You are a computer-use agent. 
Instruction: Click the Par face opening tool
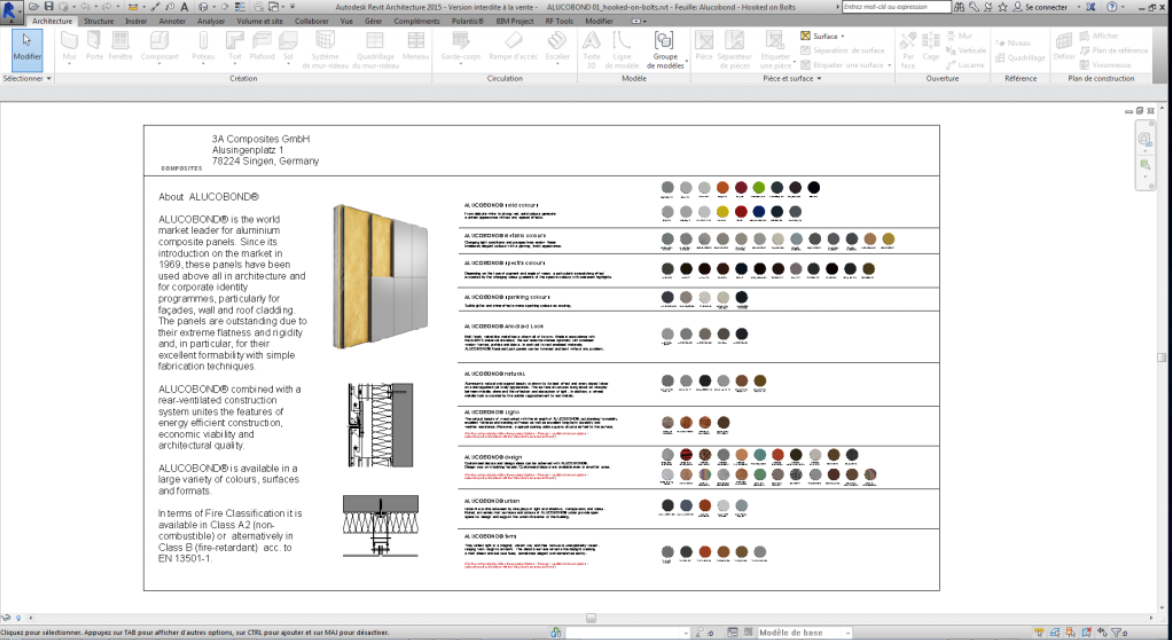point(908,49)
